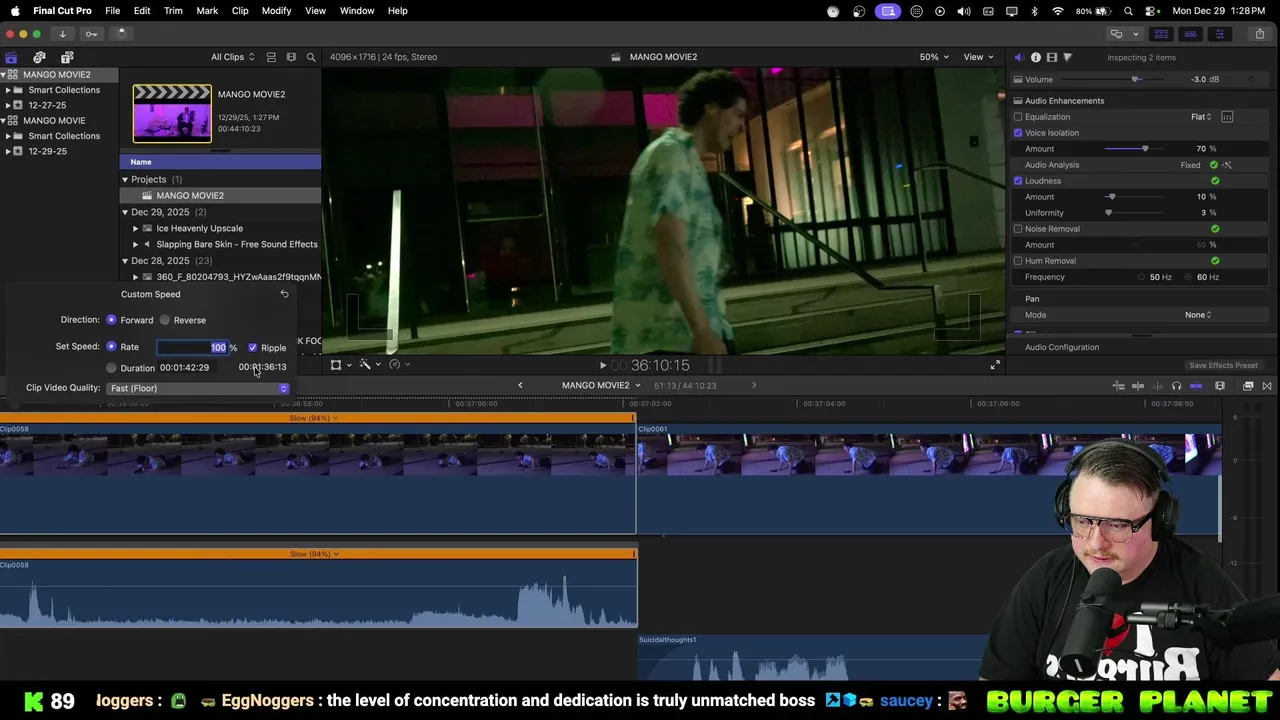Viewport: 1280px width, 720px height.
Task: Adjust the Voice Isolation Amount slider
Action: (x=1145, y=149)
